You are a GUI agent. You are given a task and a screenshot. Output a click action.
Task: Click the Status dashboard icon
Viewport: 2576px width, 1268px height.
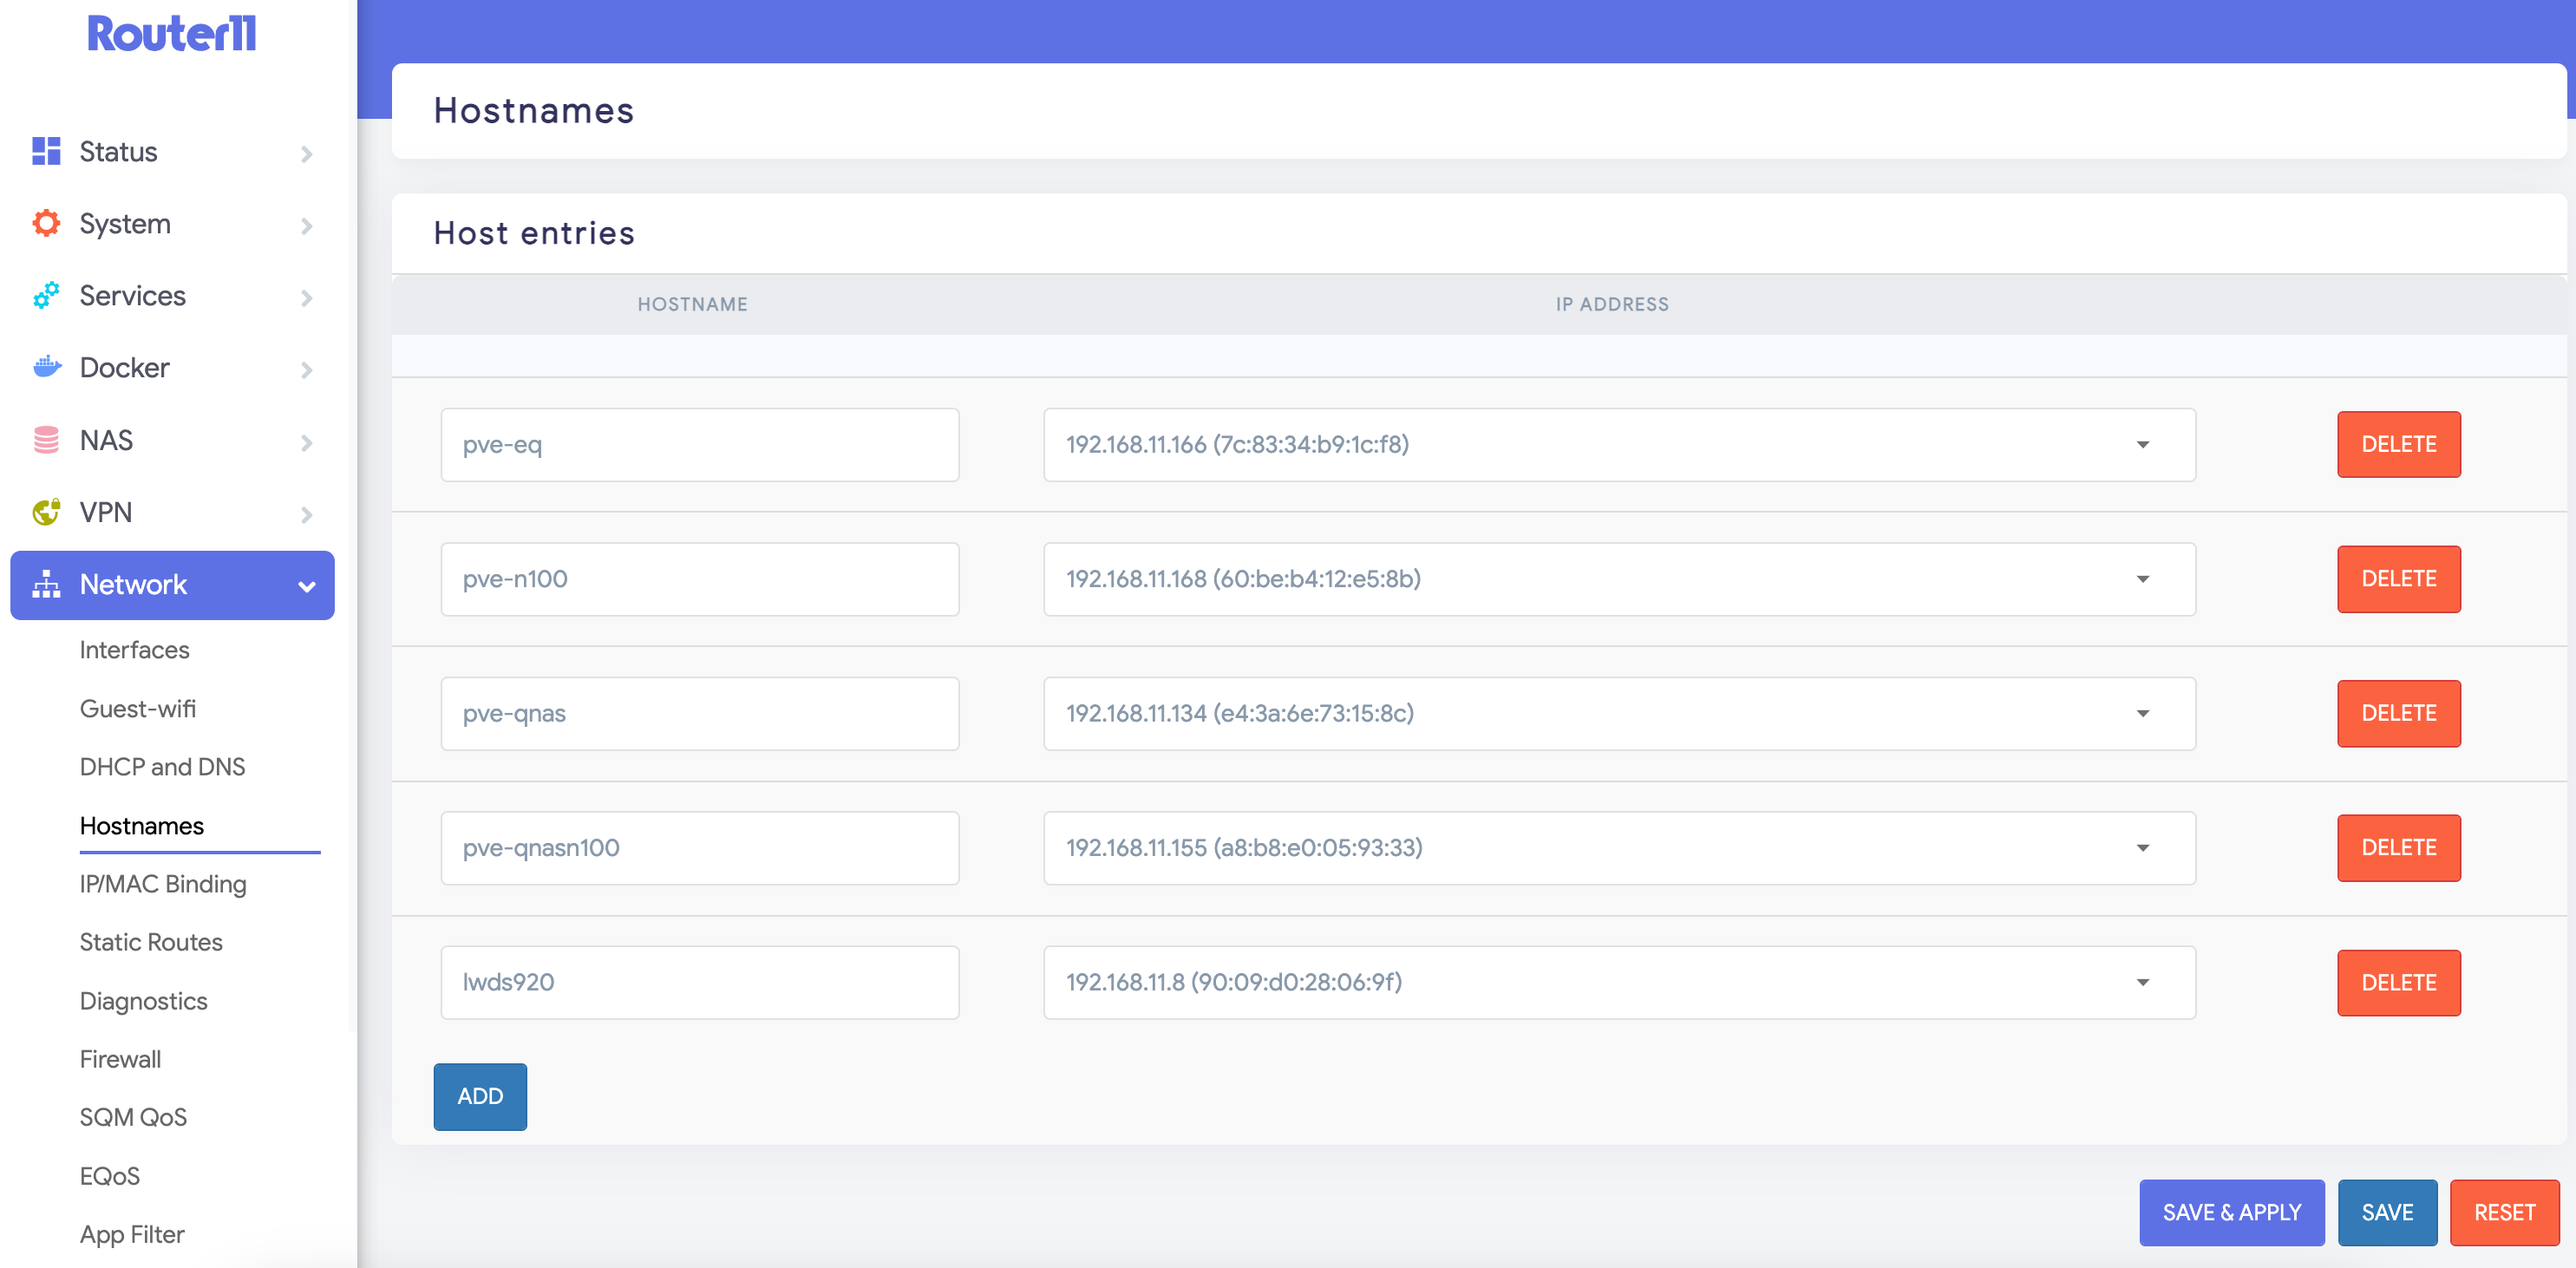(x=46, y=152)
